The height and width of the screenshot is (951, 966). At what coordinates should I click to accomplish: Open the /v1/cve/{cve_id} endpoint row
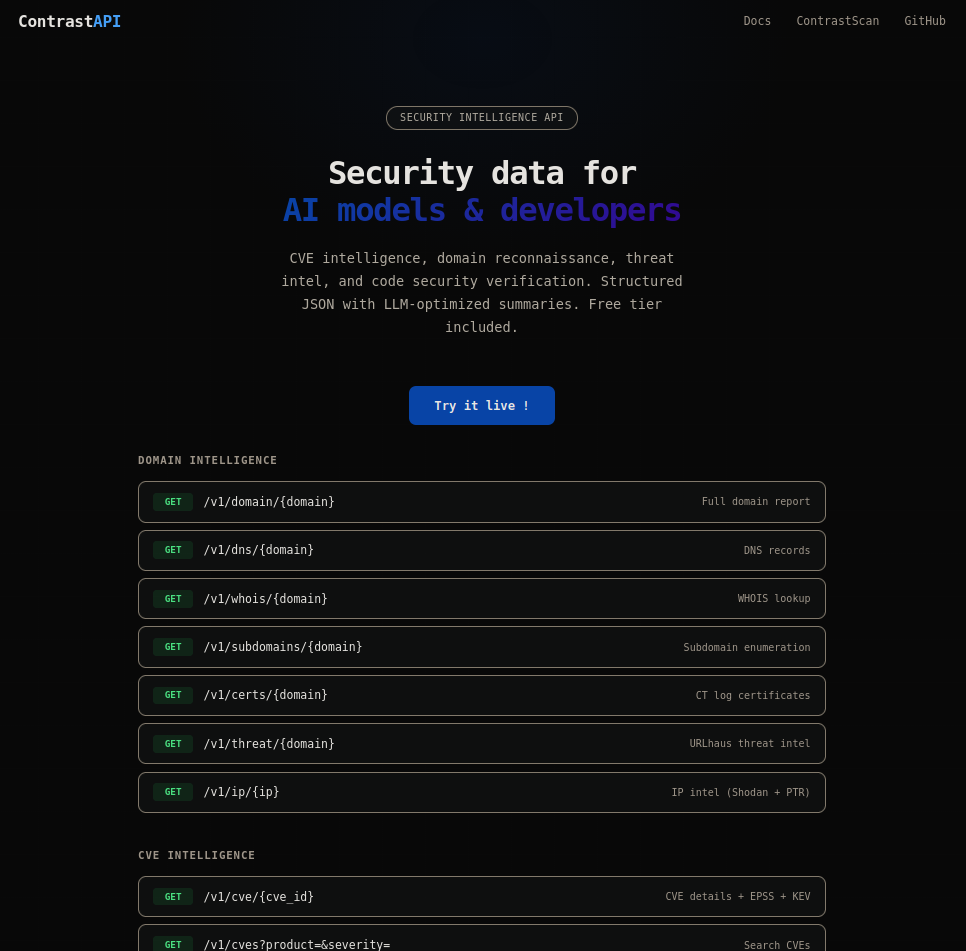(x=482, y=896)
